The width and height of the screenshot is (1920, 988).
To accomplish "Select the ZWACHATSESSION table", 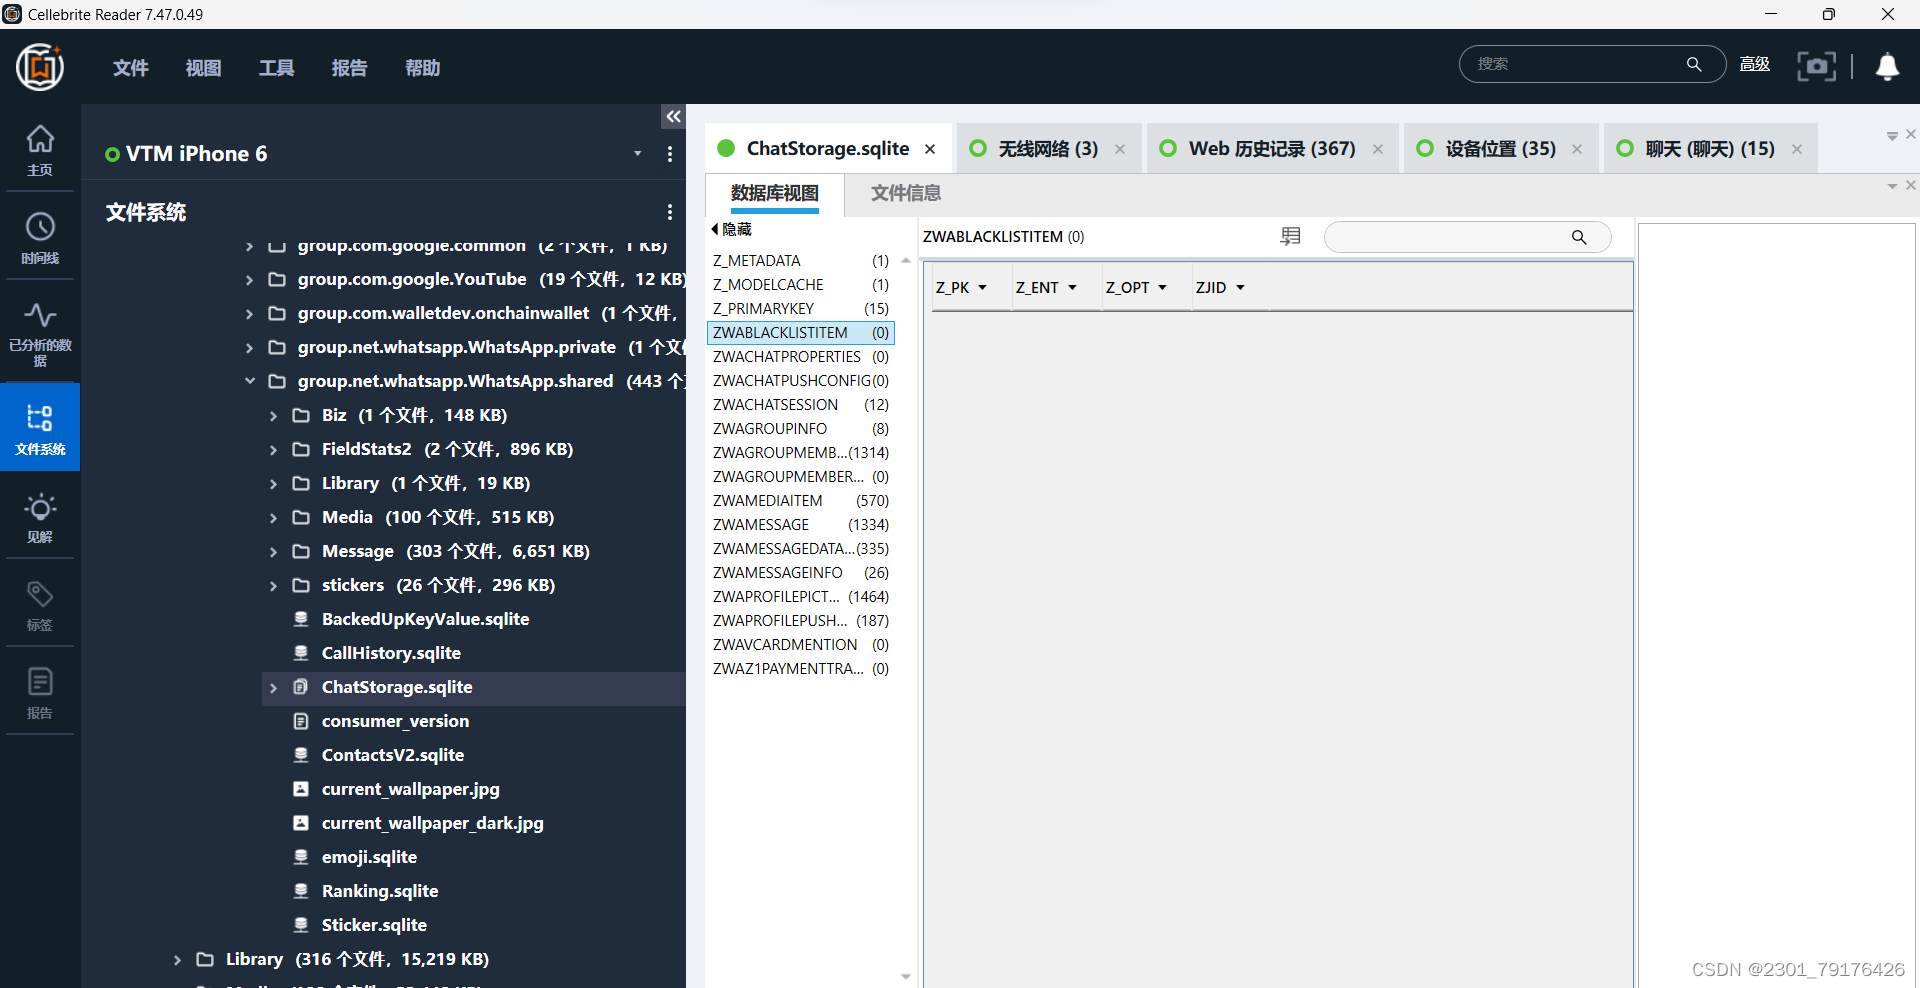I will [800, 405].
